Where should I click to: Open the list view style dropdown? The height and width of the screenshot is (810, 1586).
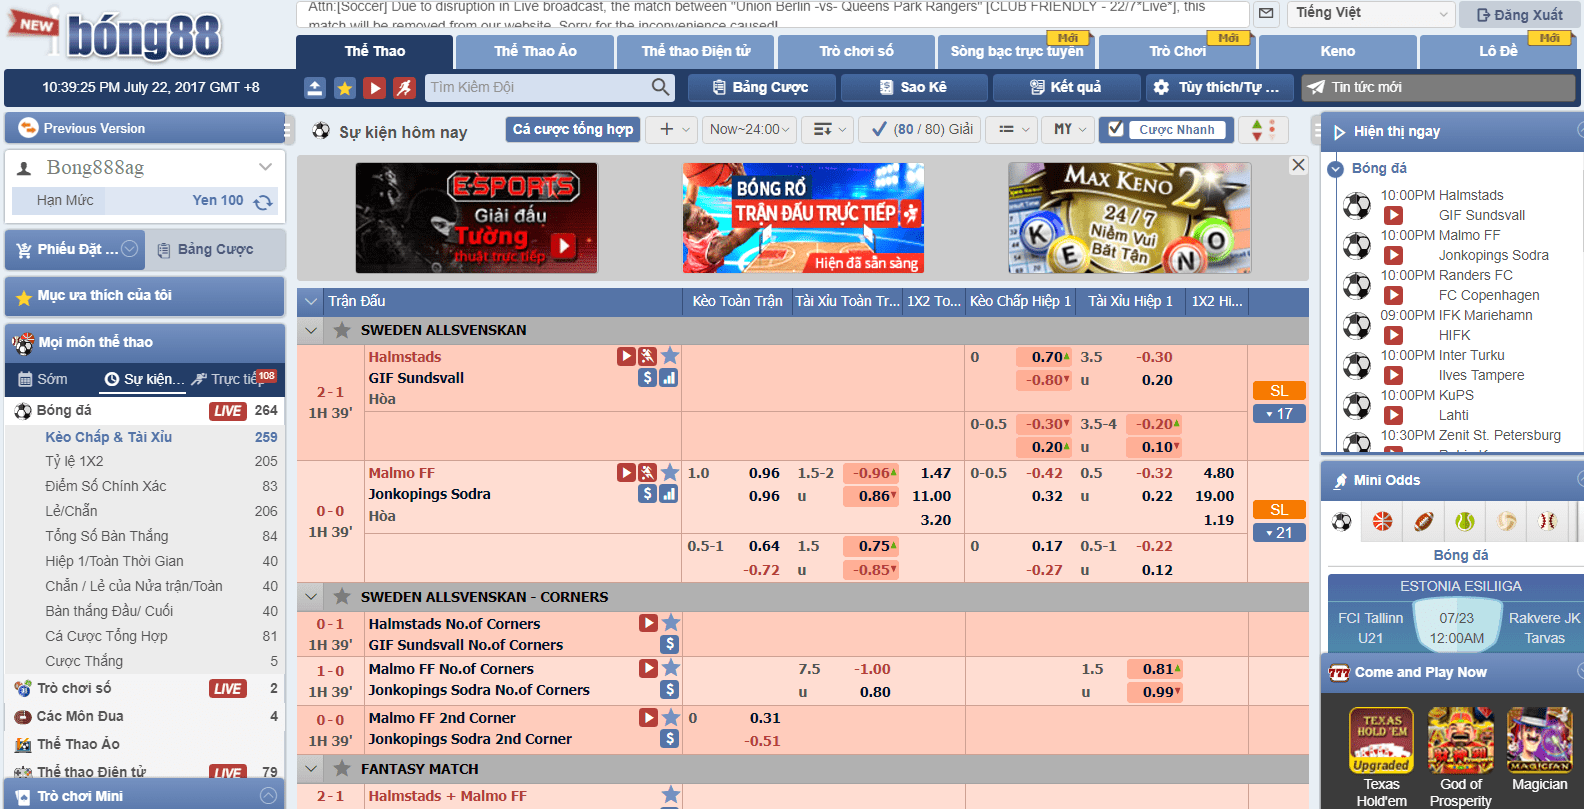1013,129
